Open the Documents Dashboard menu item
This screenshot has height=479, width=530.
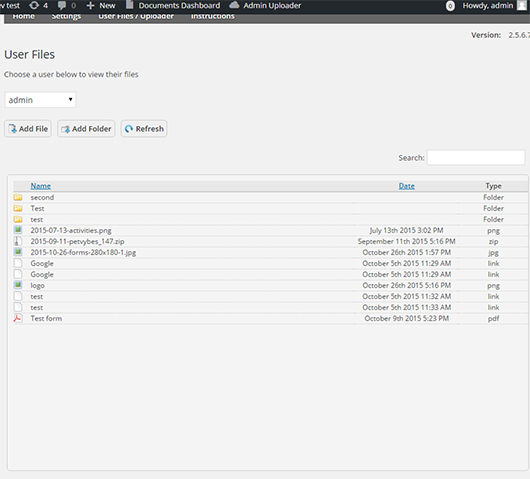tap(173, 5)
